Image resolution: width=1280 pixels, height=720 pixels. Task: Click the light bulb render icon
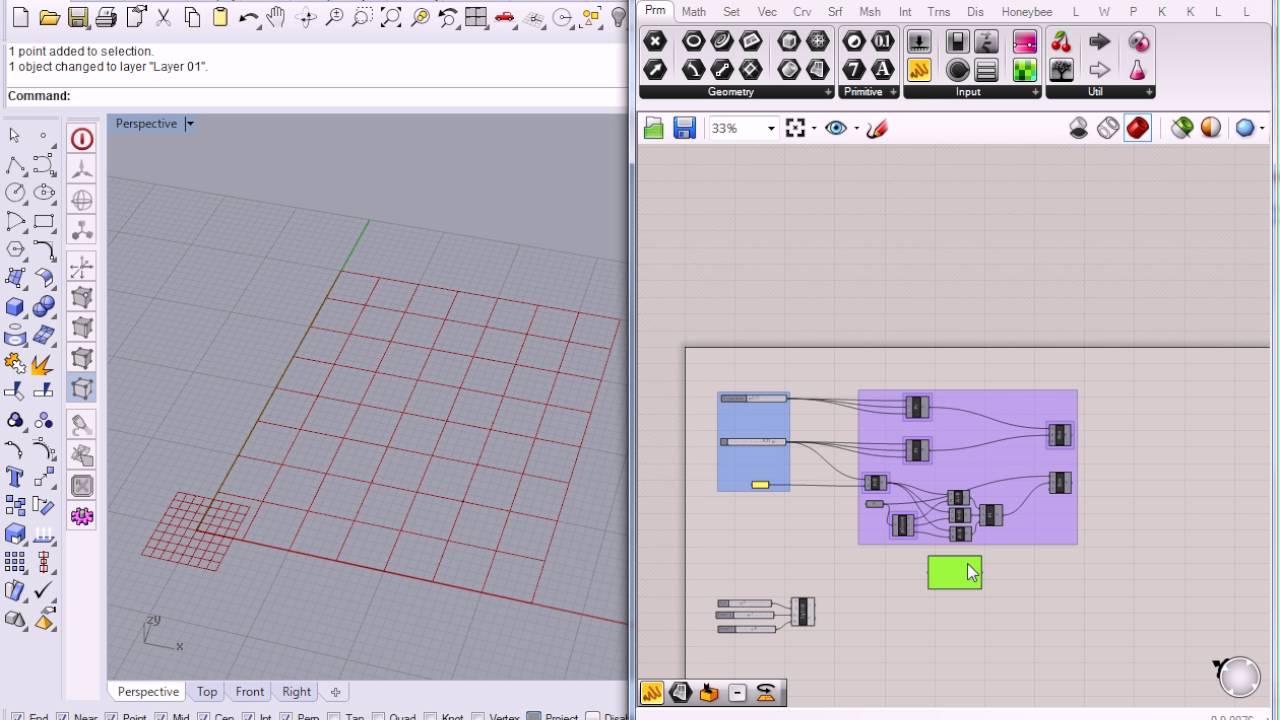point(621,17)
